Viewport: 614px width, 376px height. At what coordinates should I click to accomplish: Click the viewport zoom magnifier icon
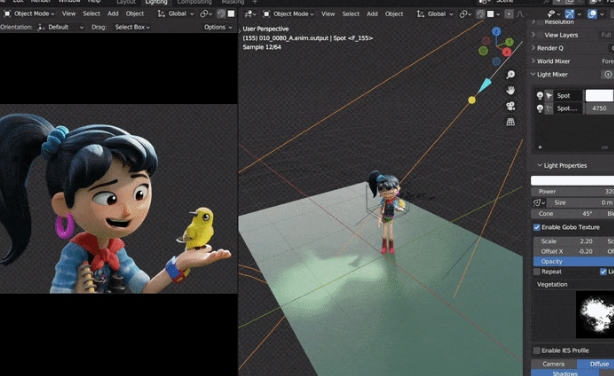(511, 74)
